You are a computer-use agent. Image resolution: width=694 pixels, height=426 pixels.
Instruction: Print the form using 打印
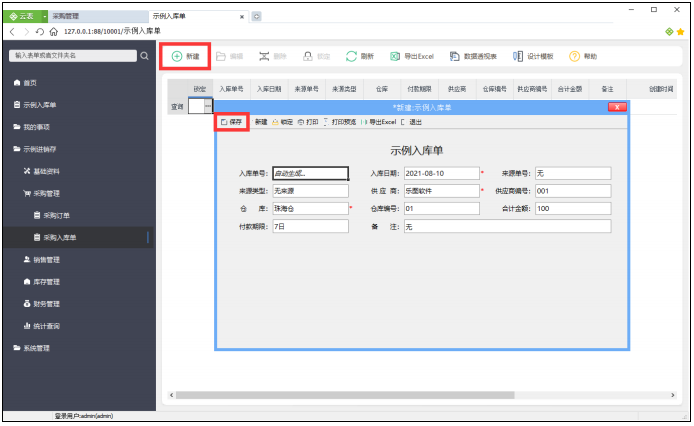point(308,122)
